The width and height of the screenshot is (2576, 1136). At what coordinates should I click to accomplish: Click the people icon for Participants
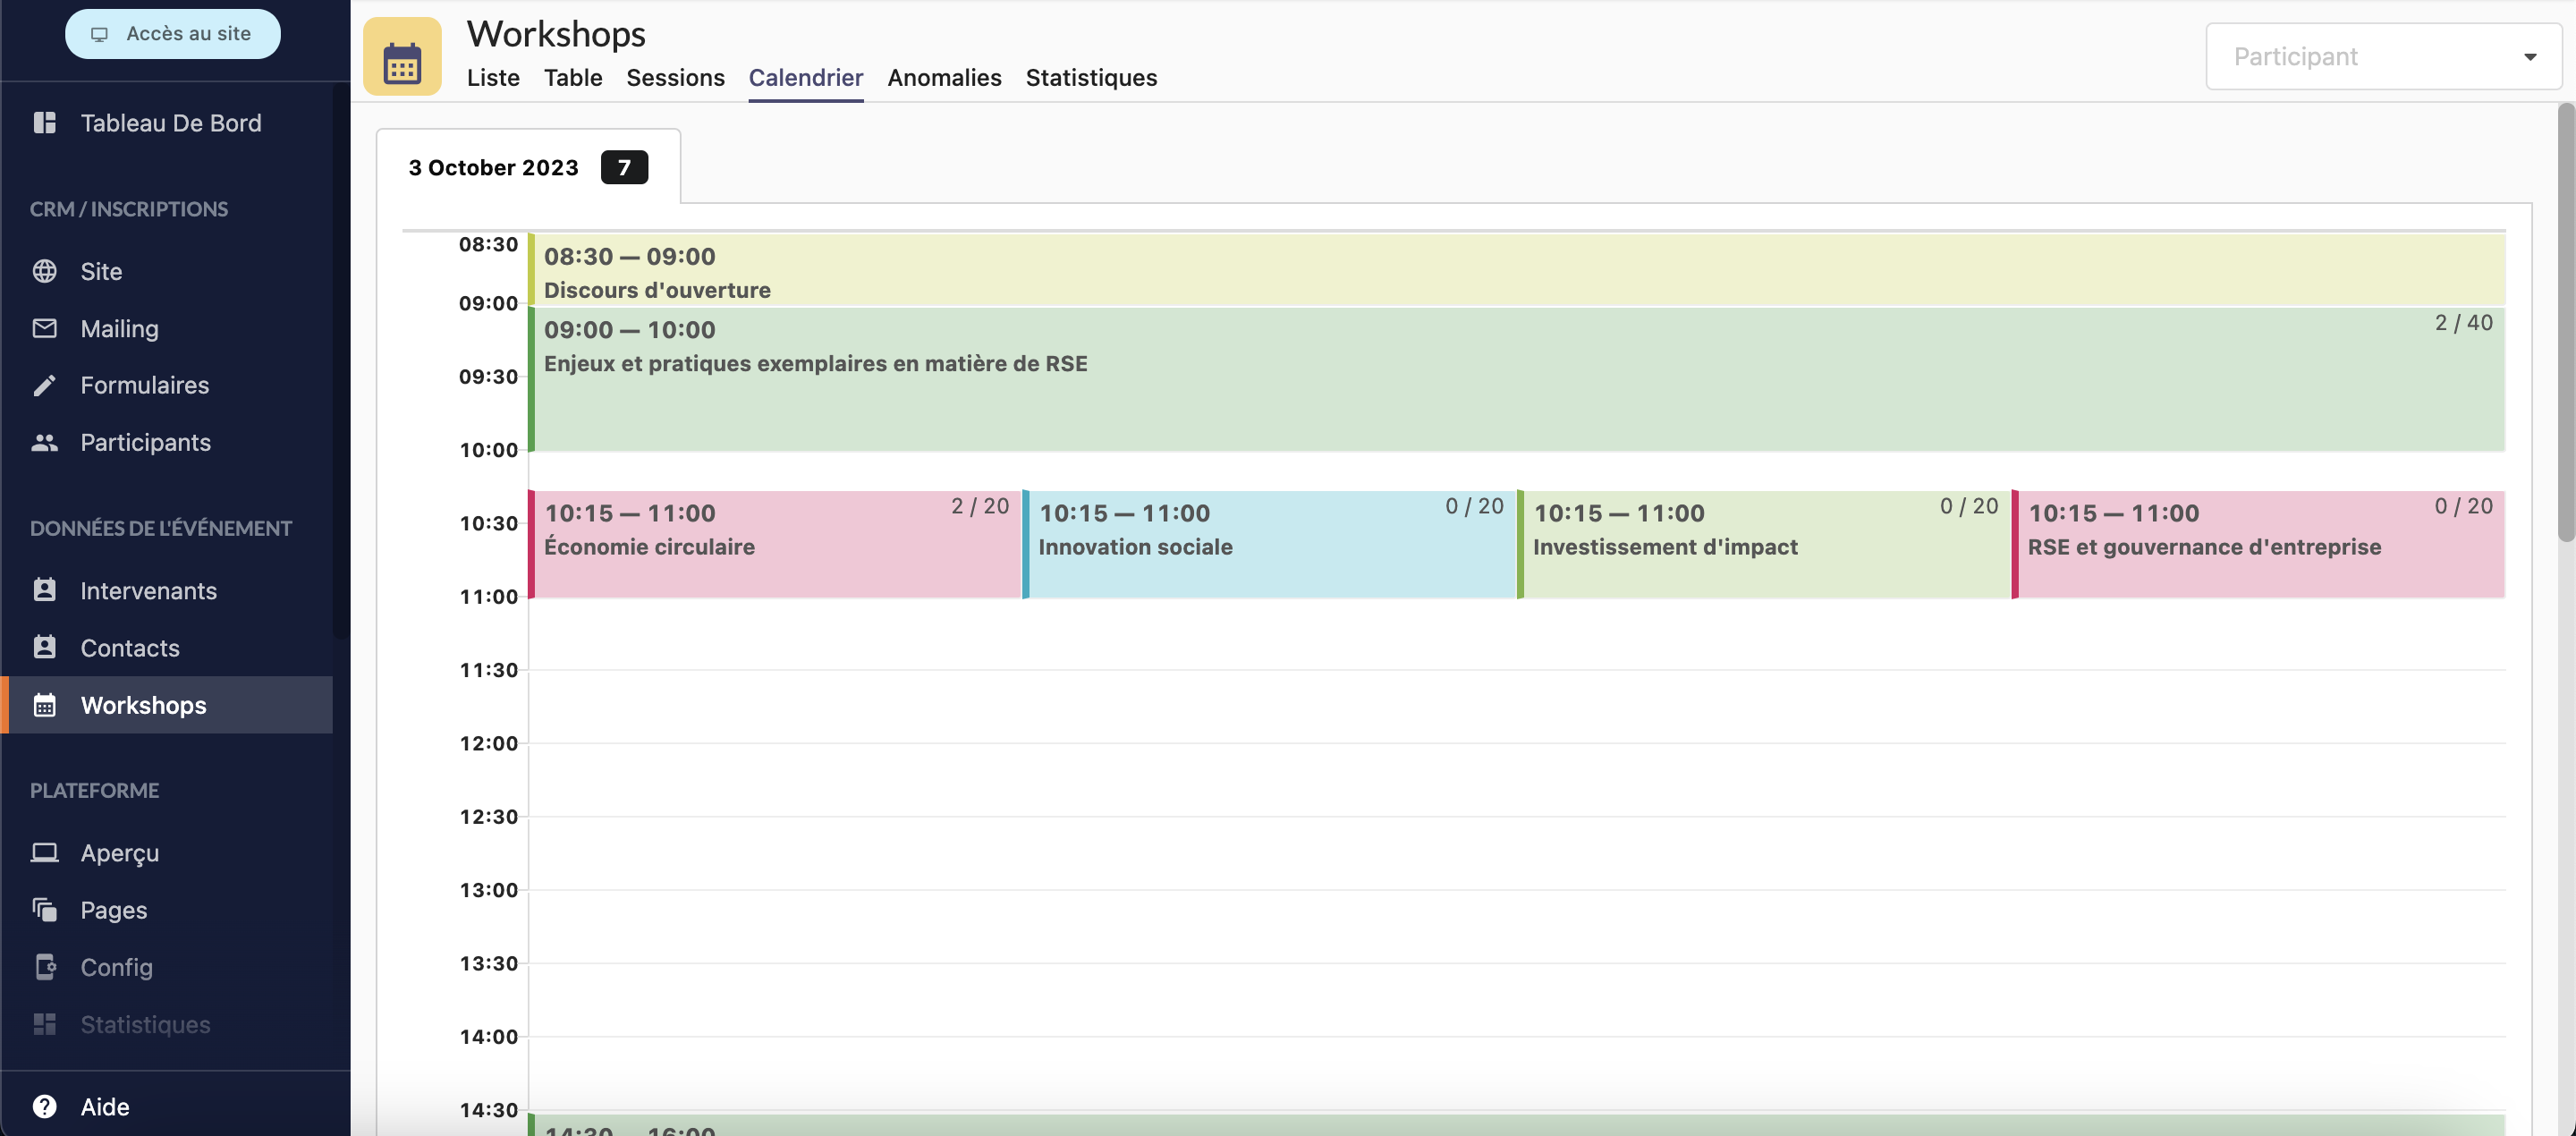[x=44, y=442]
